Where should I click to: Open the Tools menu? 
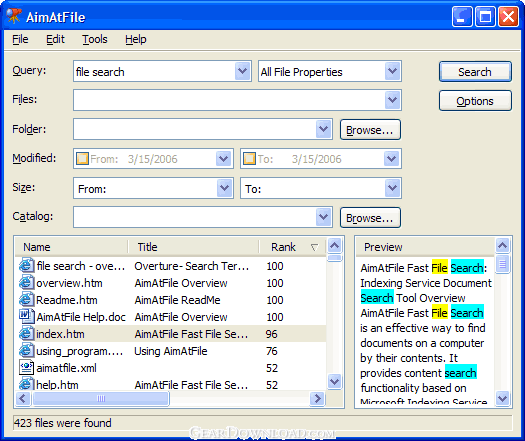95,39
